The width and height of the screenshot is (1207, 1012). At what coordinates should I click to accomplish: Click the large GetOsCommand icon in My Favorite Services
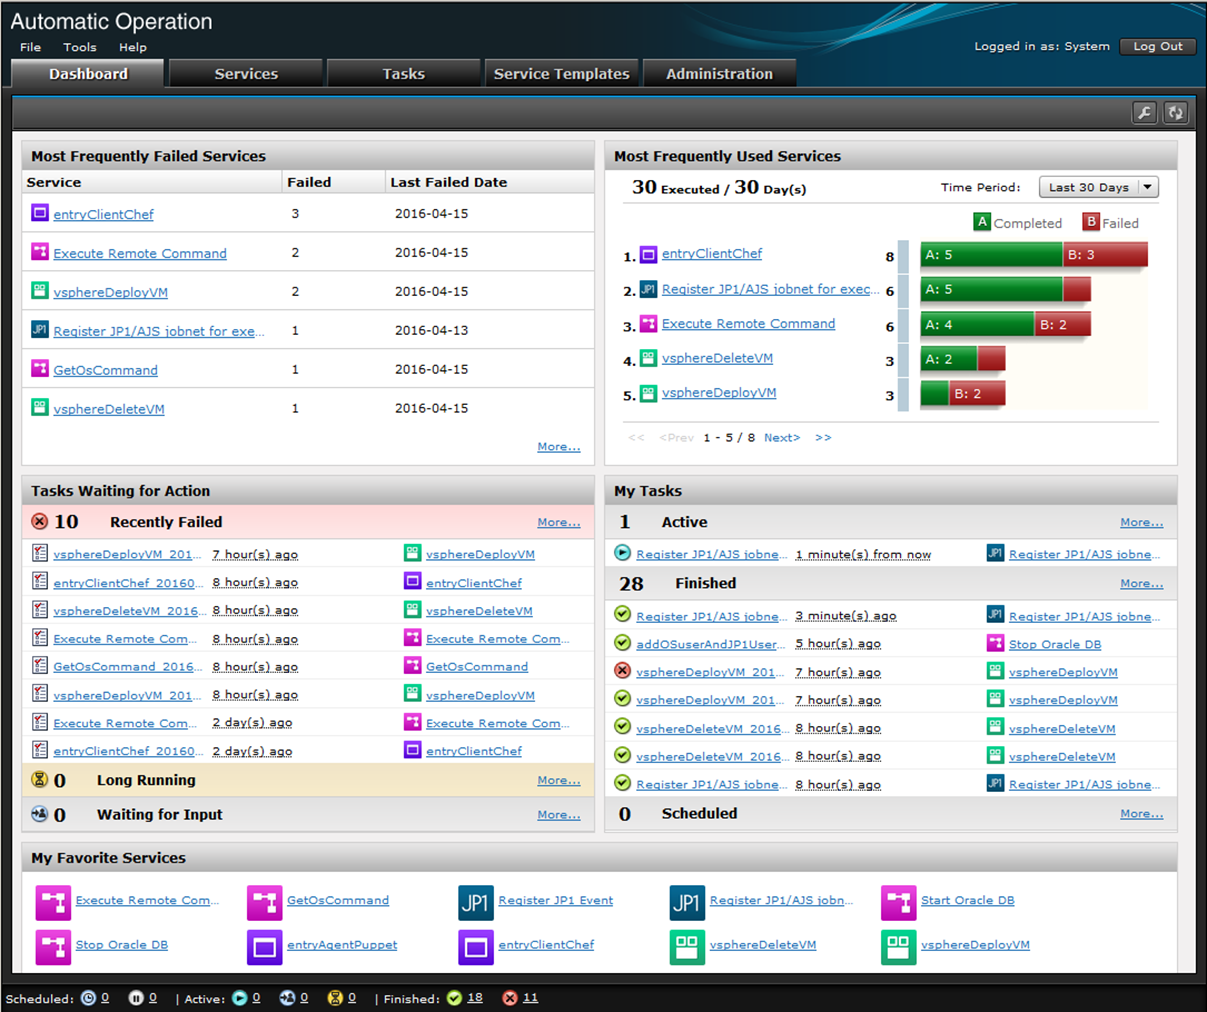(265, 902)
